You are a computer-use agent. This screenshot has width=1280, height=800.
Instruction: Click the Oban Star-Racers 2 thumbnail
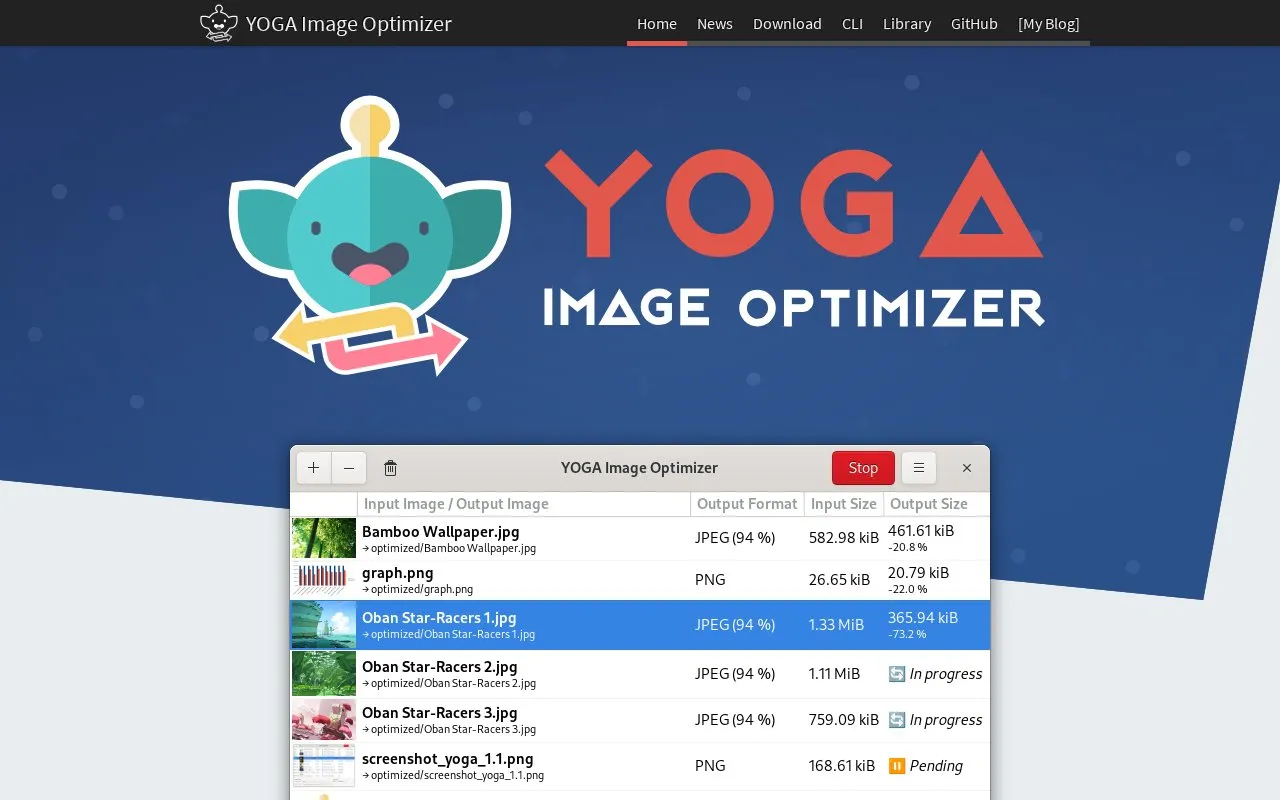(x=324, y=674)
